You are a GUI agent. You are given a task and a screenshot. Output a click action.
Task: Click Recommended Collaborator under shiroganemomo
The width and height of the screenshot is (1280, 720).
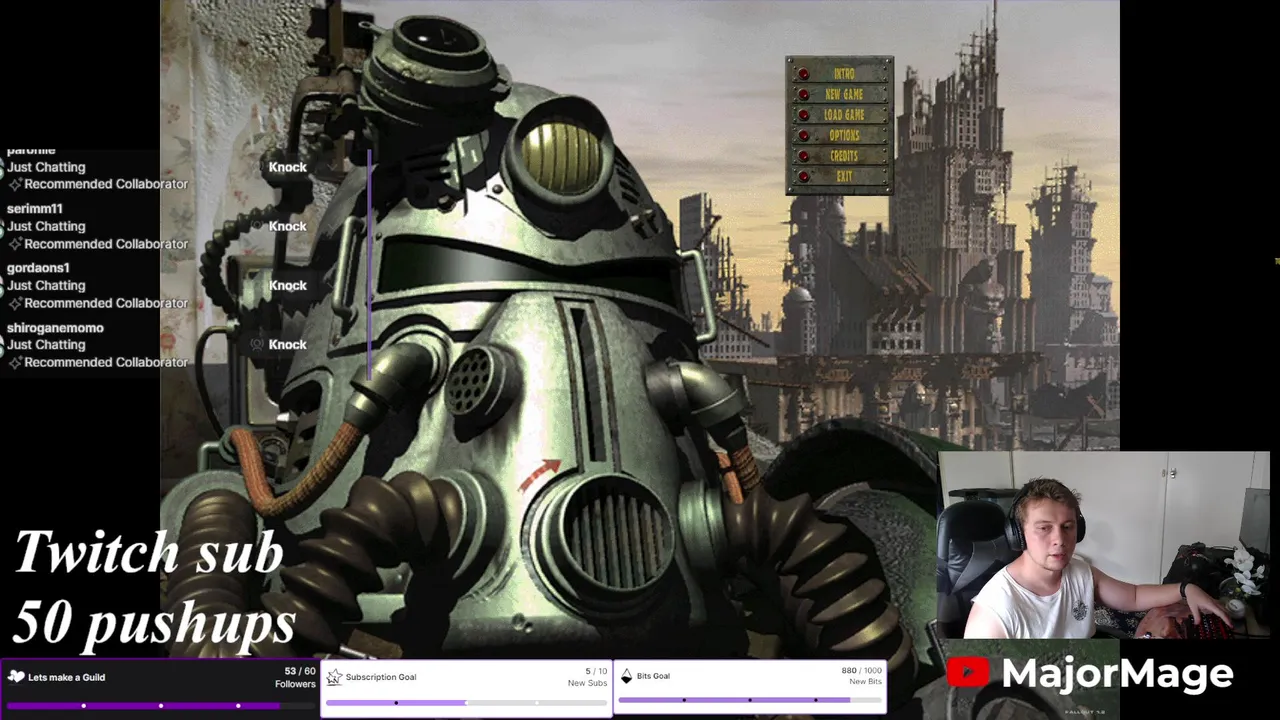click(x=106, y=362)
